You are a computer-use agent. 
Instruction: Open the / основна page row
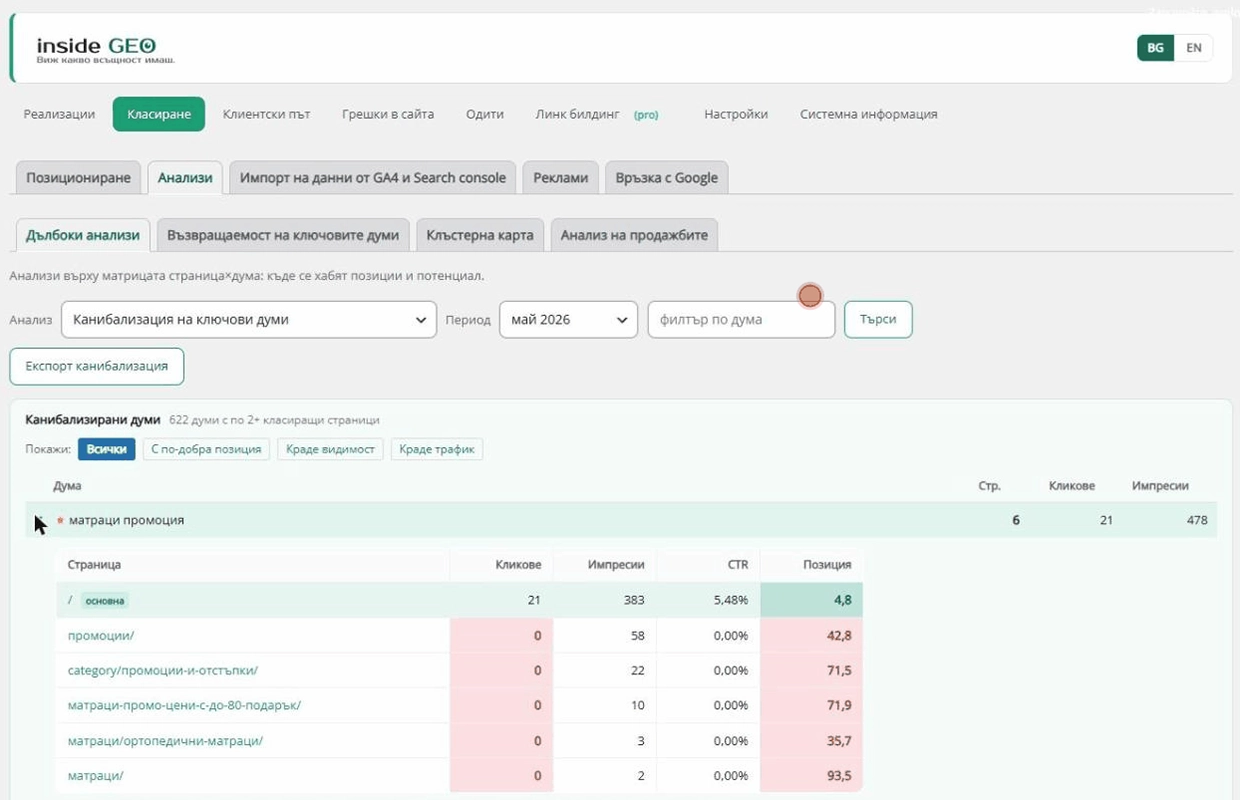click(x=459, y=600)
